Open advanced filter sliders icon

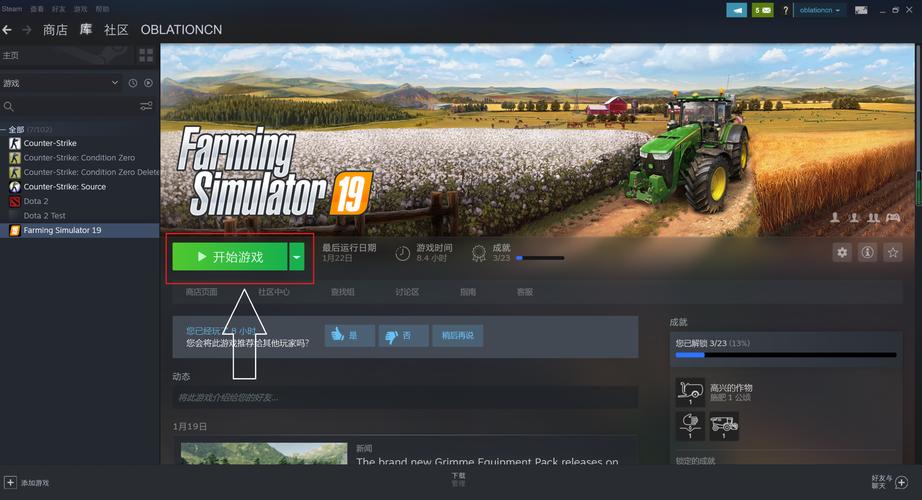click(x=146, y=106)
